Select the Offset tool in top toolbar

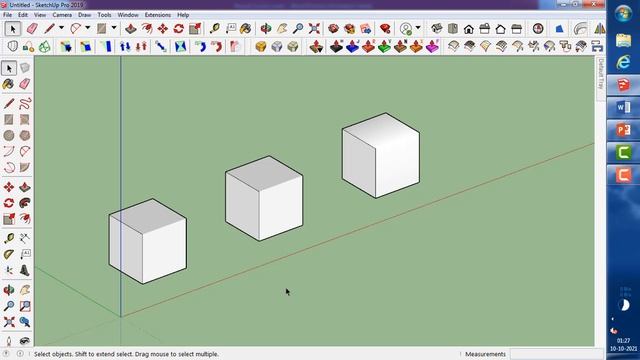(x=147, y=29)
